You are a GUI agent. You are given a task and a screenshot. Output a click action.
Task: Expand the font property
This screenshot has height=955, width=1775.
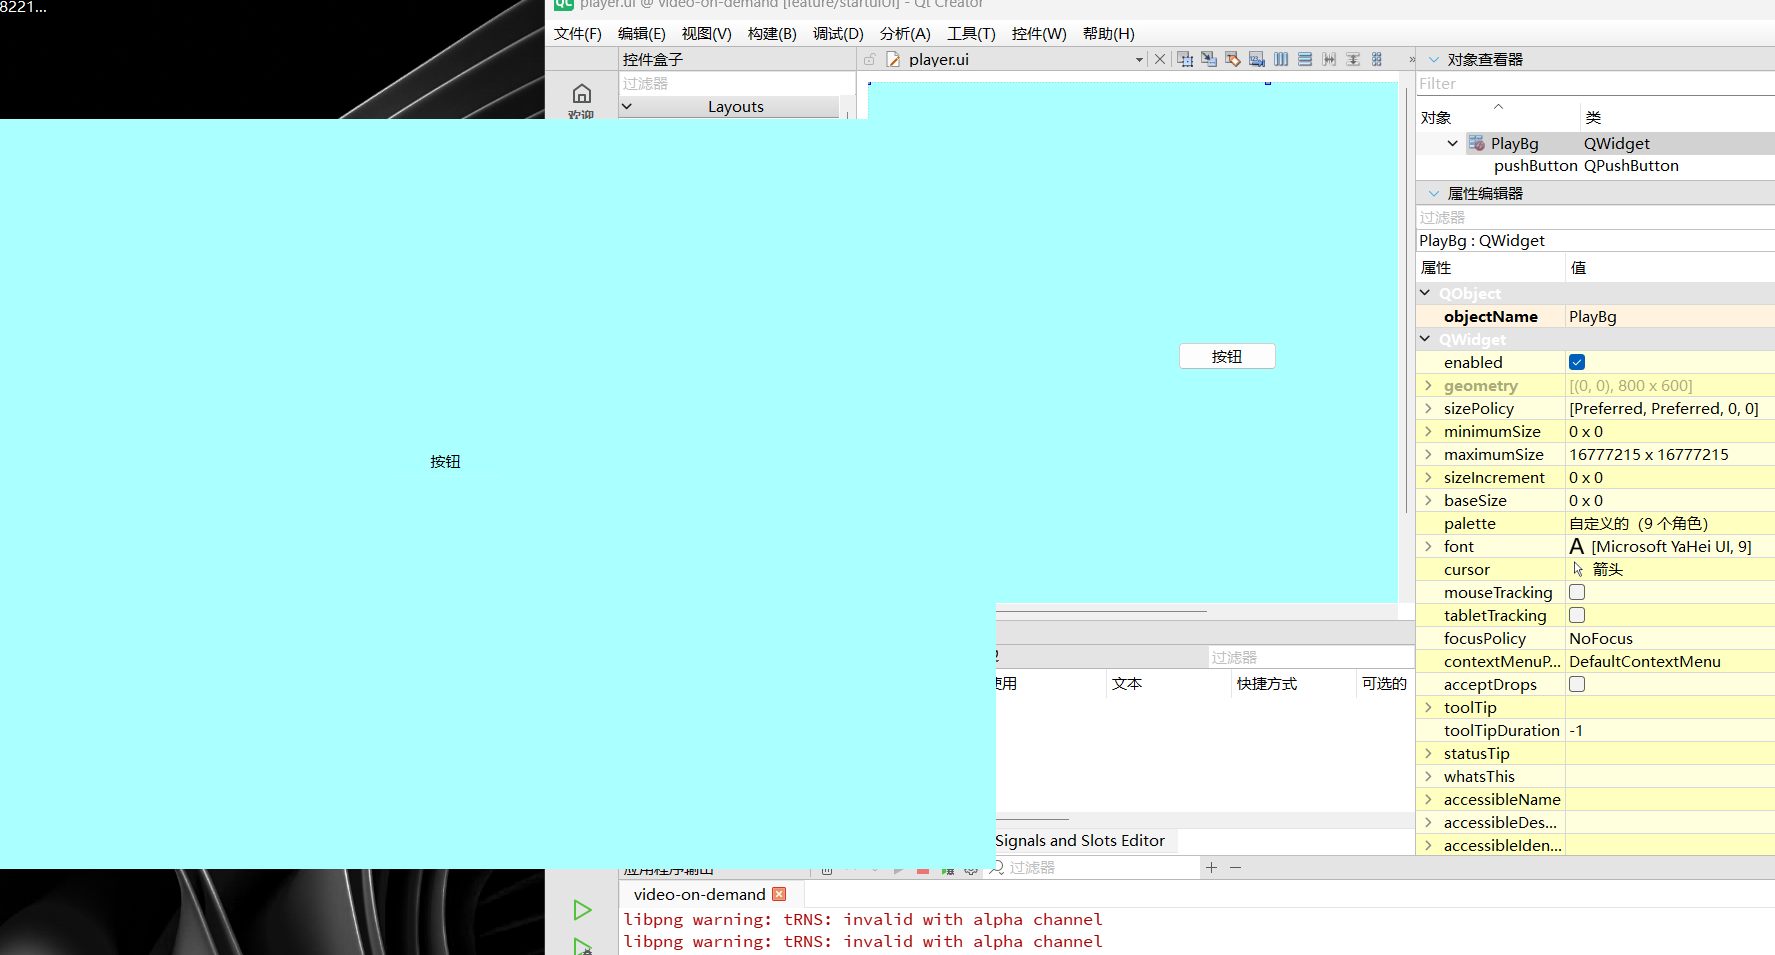(x=1428, y=546)
